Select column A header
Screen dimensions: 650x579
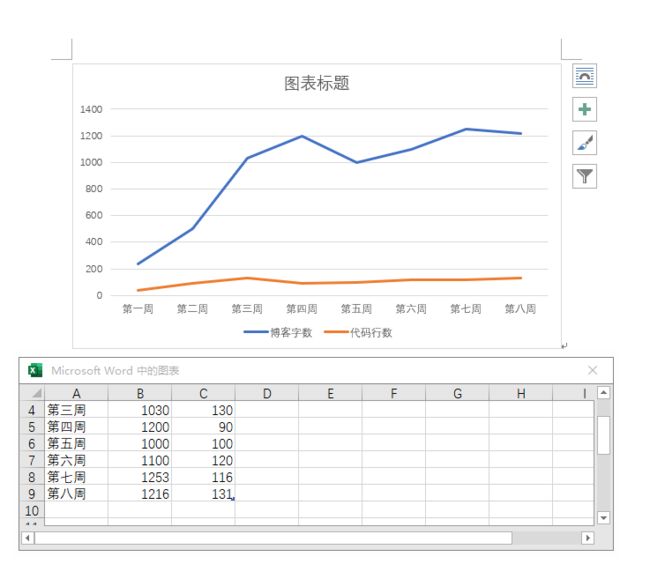click(x=76, y=393)
